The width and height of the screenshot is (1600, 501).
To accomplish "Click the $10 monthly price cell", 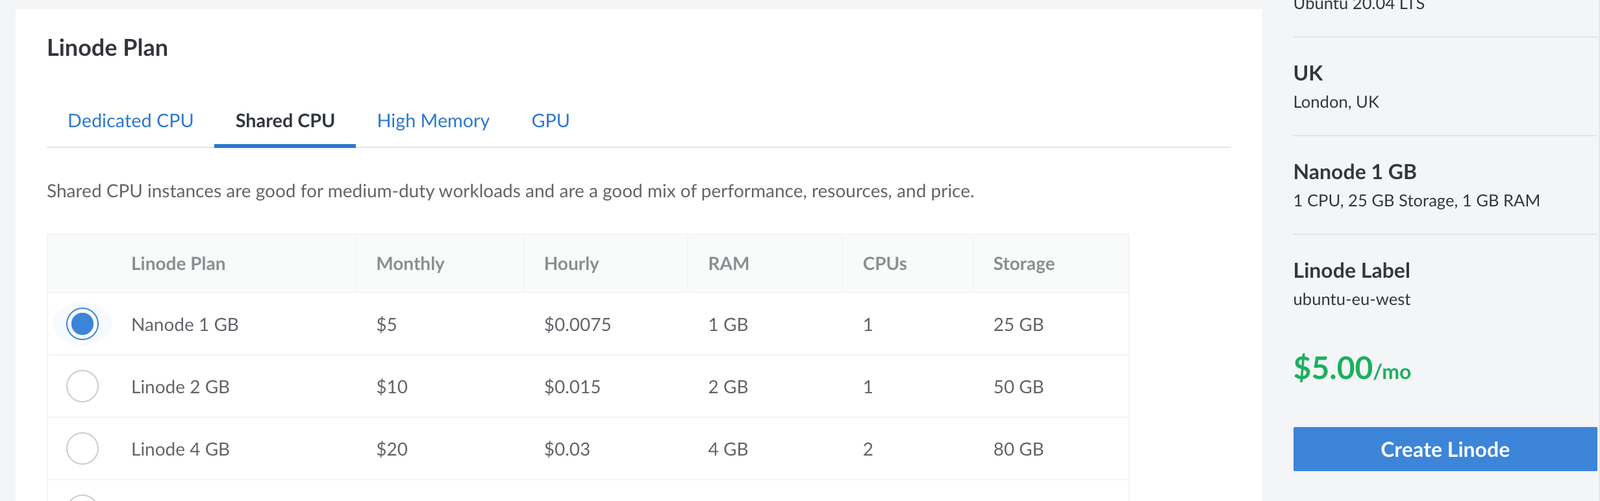I will (x=392, y=387).
